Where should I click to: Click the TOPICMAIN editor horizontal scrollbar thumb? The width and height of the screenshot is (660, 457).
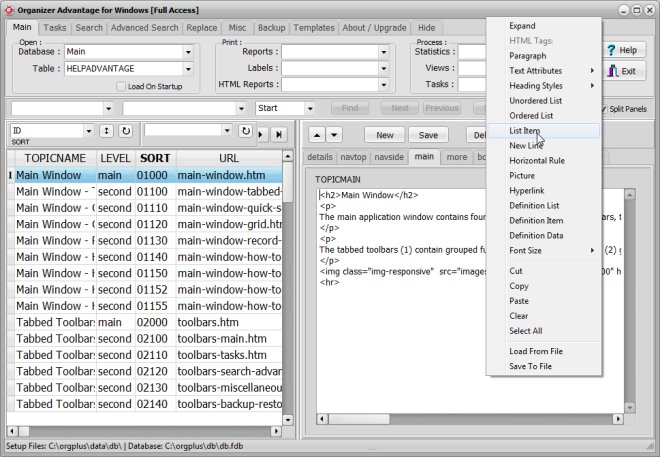click(x=359, y=419)
